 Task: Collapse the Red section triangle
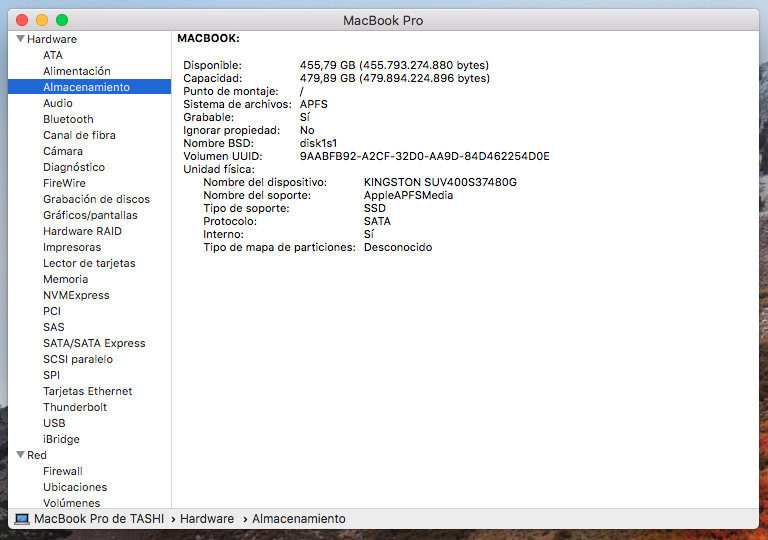(21, 455)
